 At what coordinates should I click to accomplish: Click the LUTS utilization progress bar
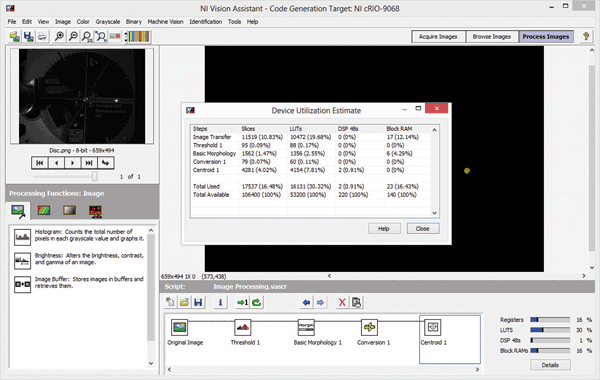(550, 330)
